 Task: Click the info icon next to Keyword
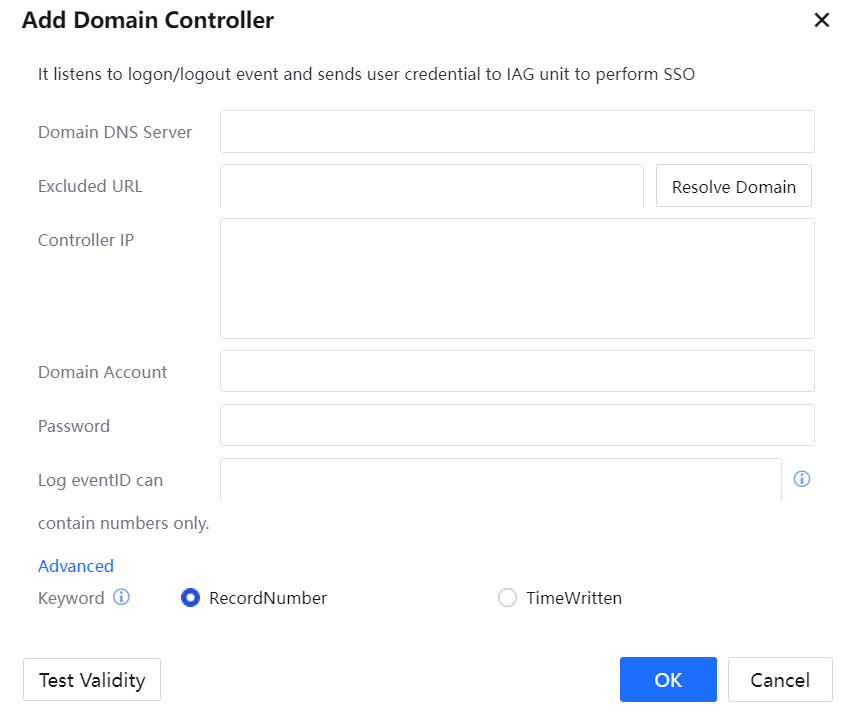click(x=121, y=598)
